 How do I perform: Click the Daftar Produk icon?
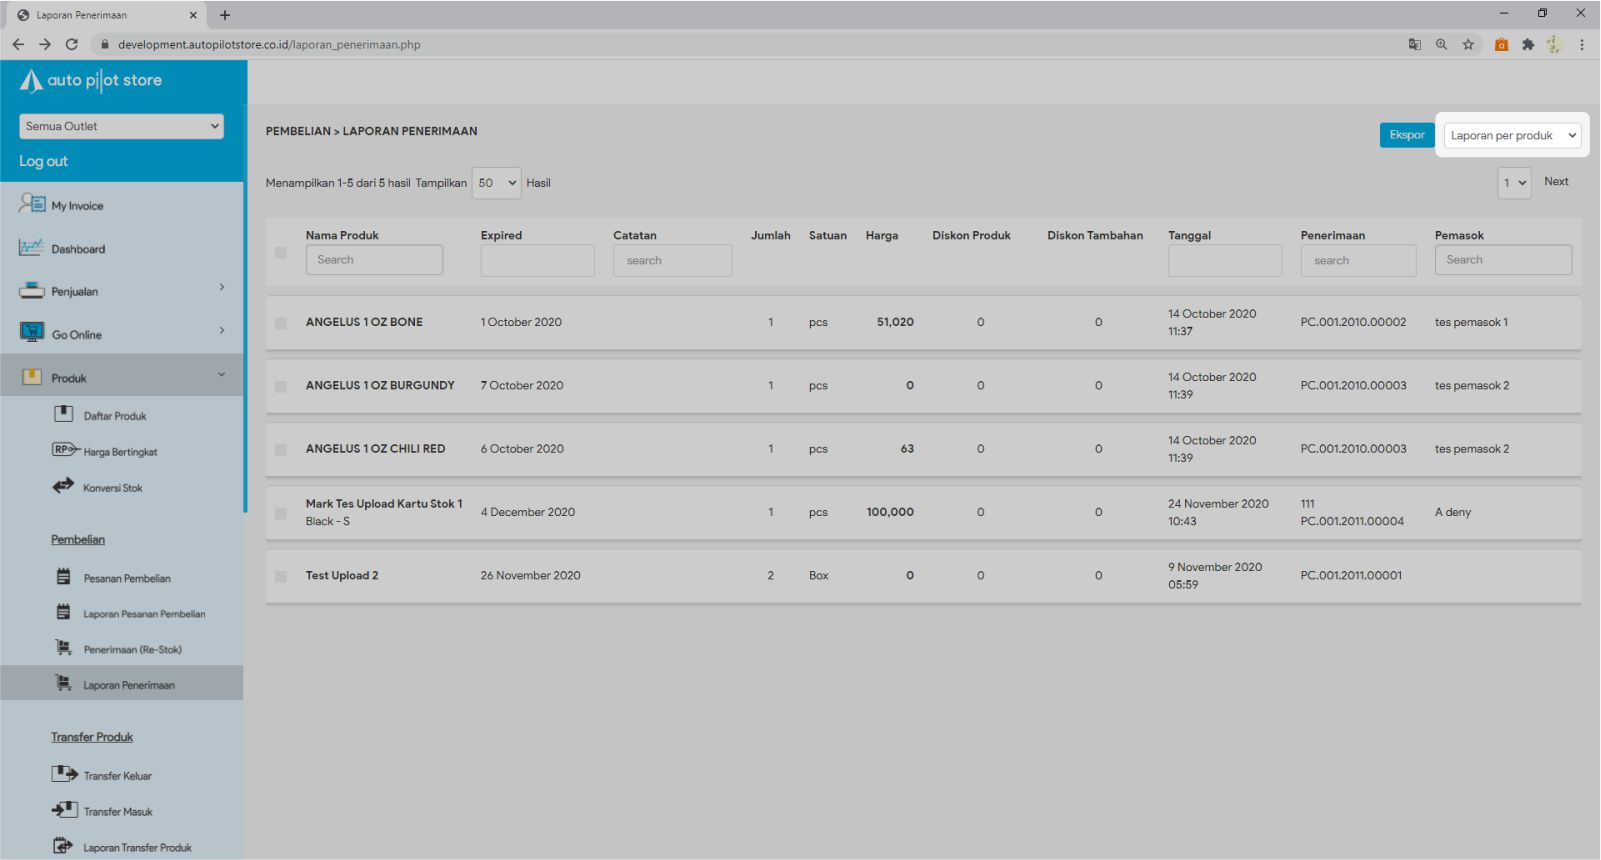click(63, 414)
